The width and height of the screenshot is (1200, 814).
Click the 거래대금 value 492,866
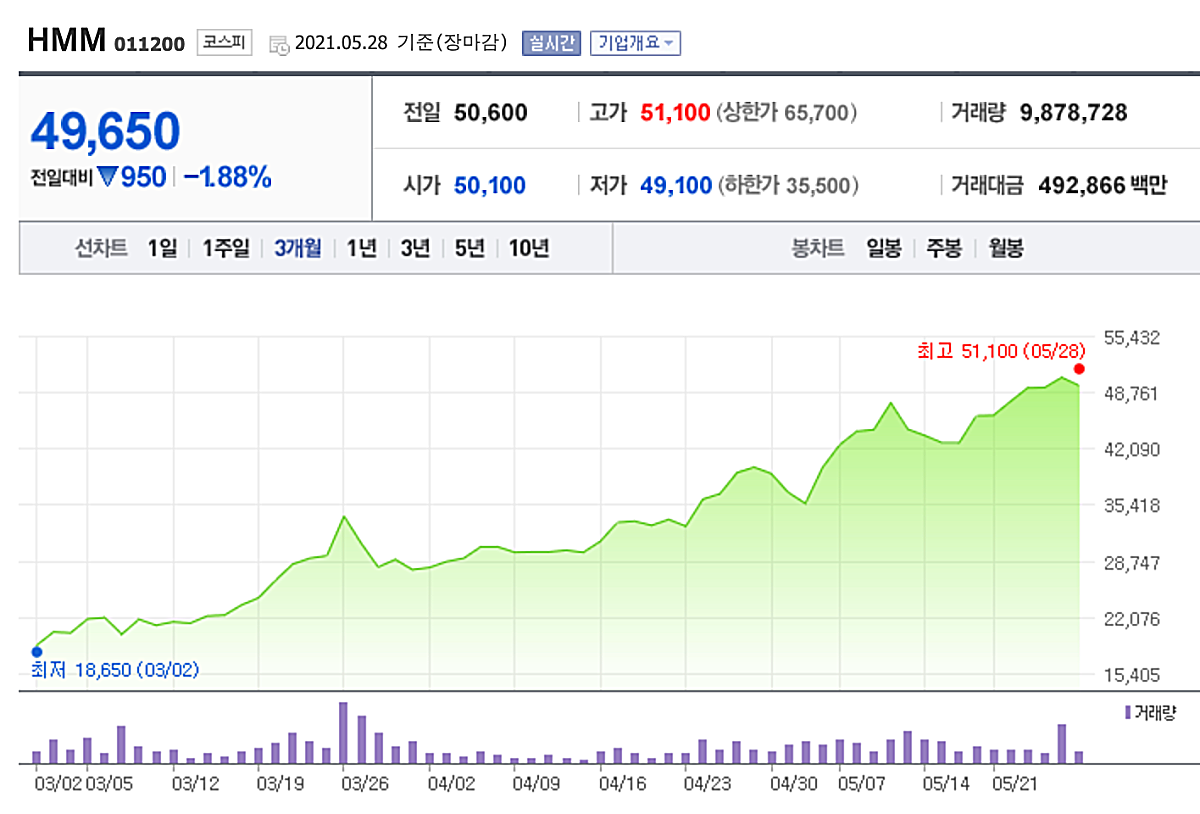pos(1084,185)
